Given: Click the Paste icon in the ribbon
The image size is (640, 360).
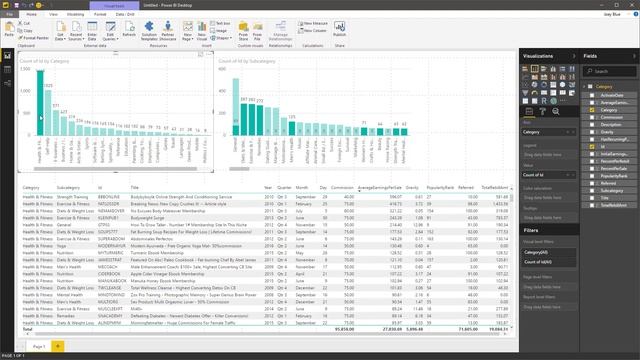Looking at the screenshot, I should click(x=9, y=28).
